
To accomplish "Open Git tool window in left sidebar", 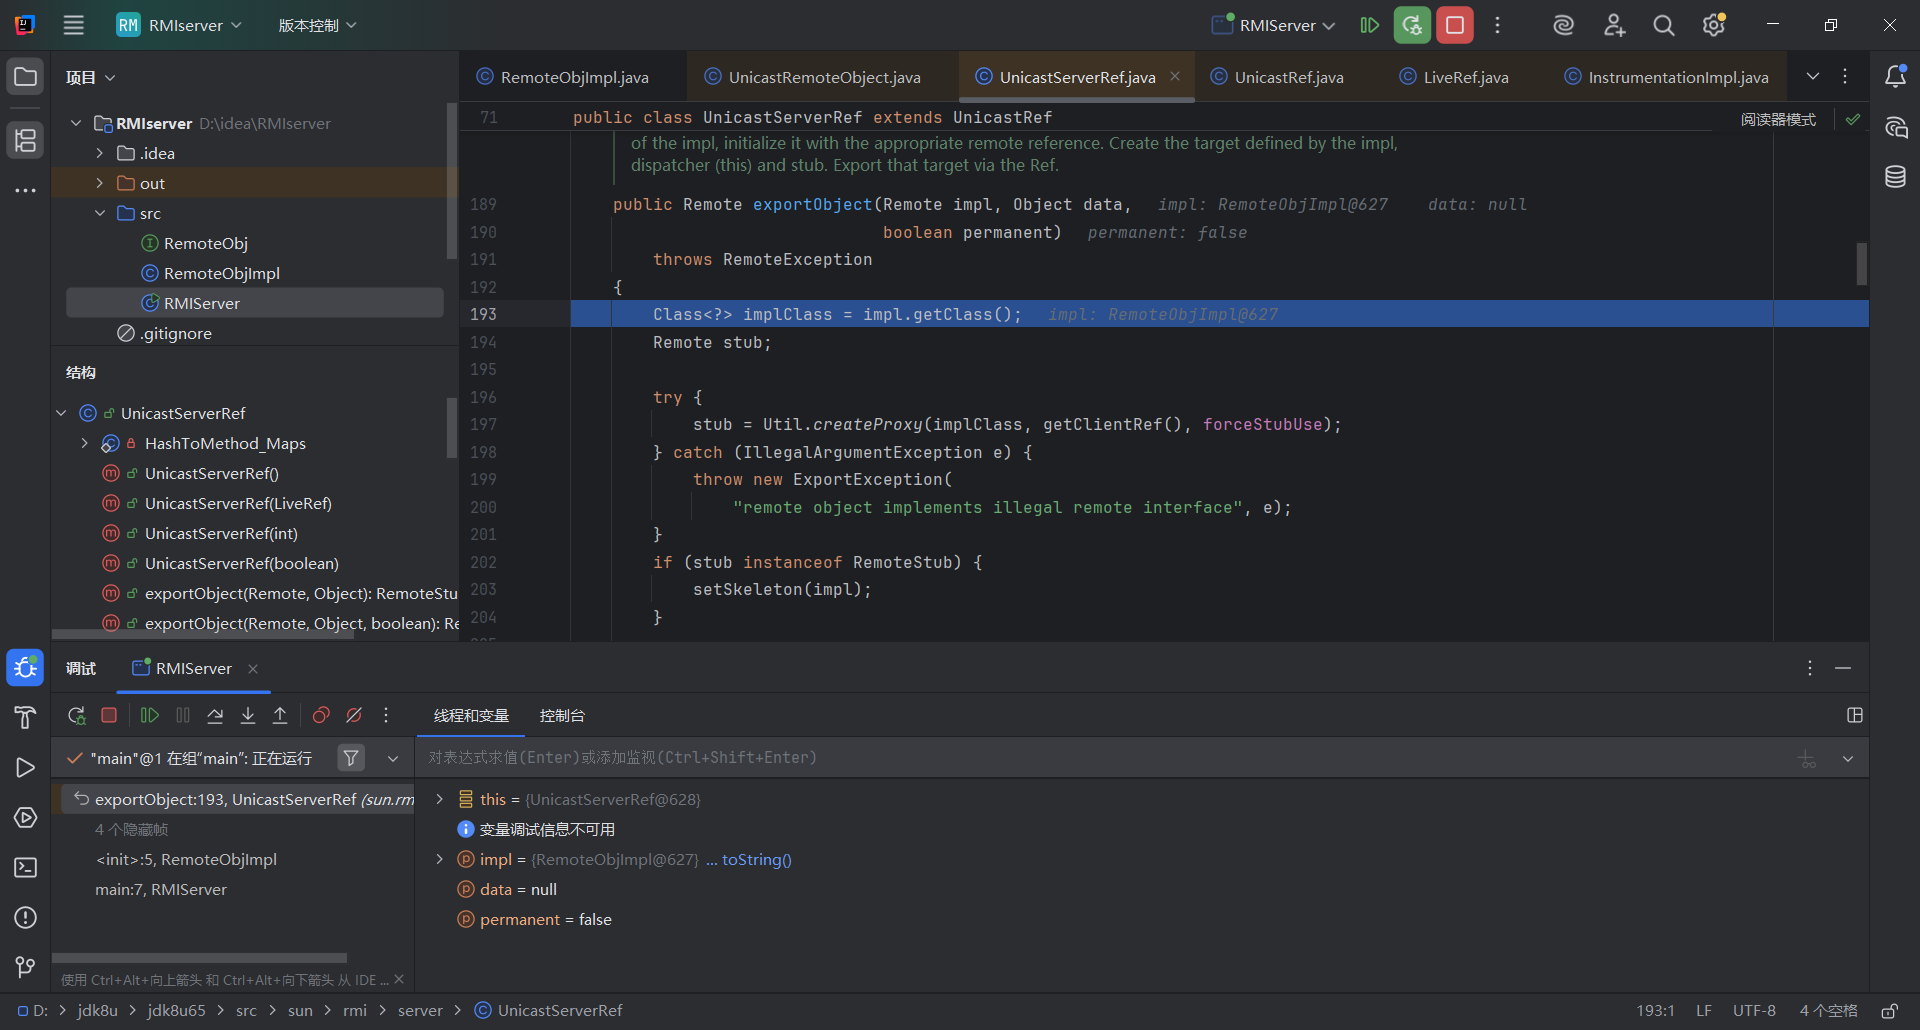I will tap(25, 967).
